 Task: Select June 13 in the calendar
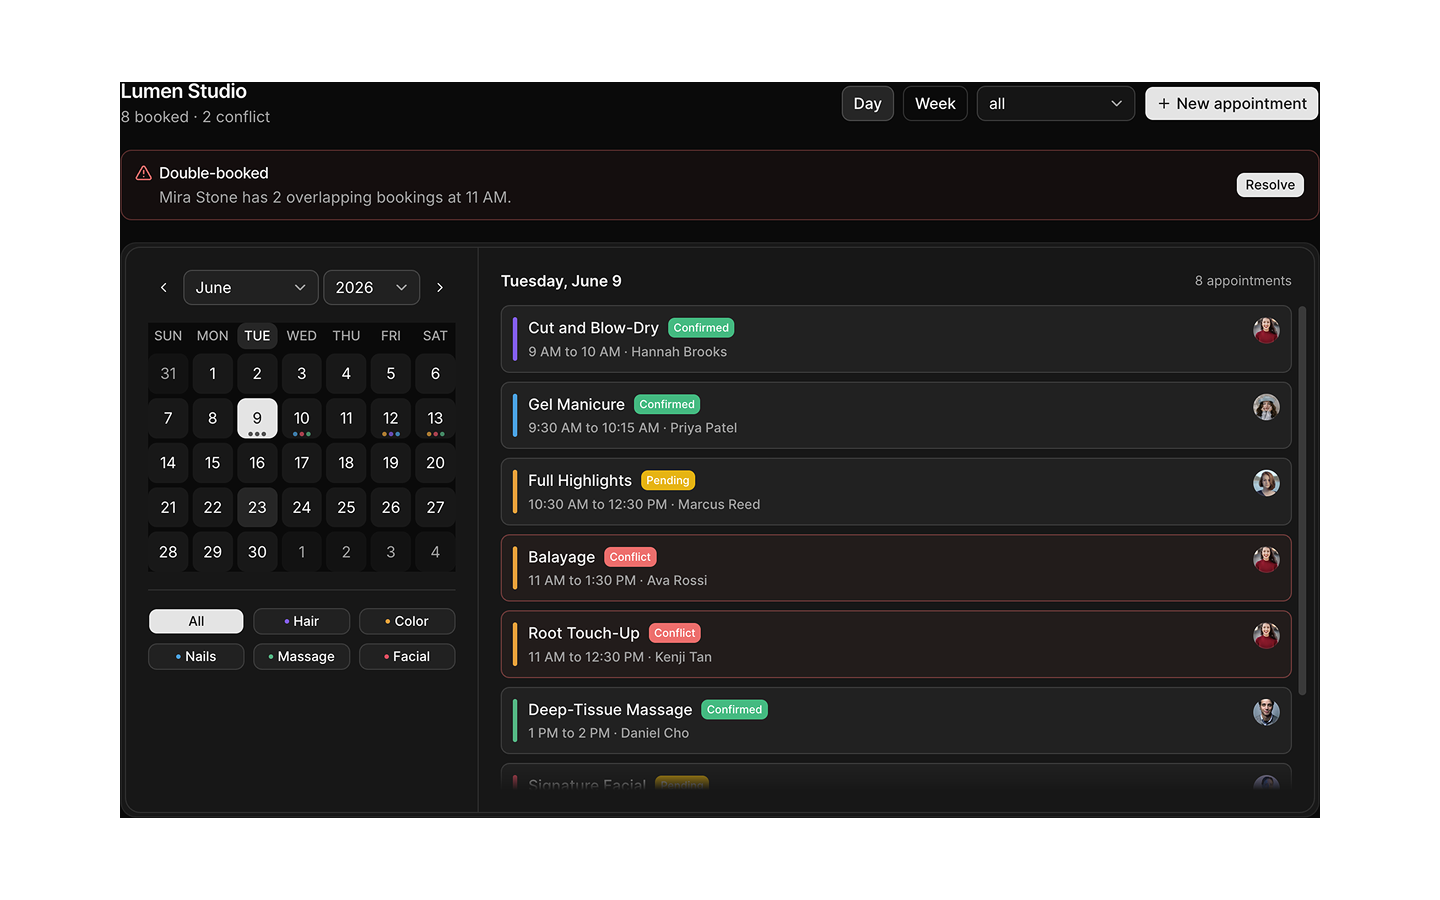click(435, 419)
